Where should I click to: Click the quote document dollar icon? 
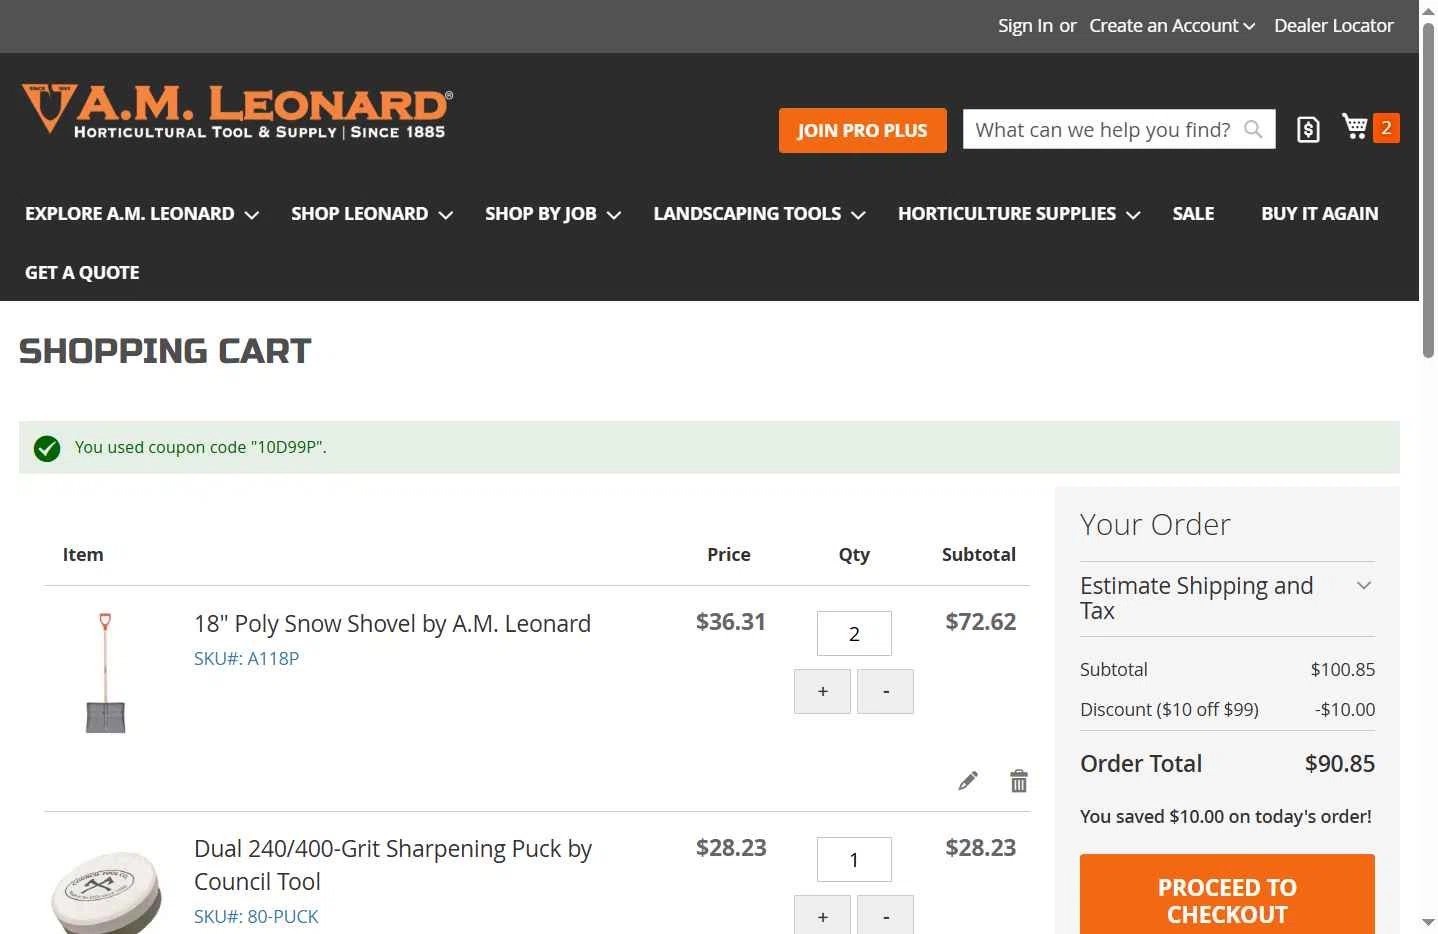(1308, 129)
